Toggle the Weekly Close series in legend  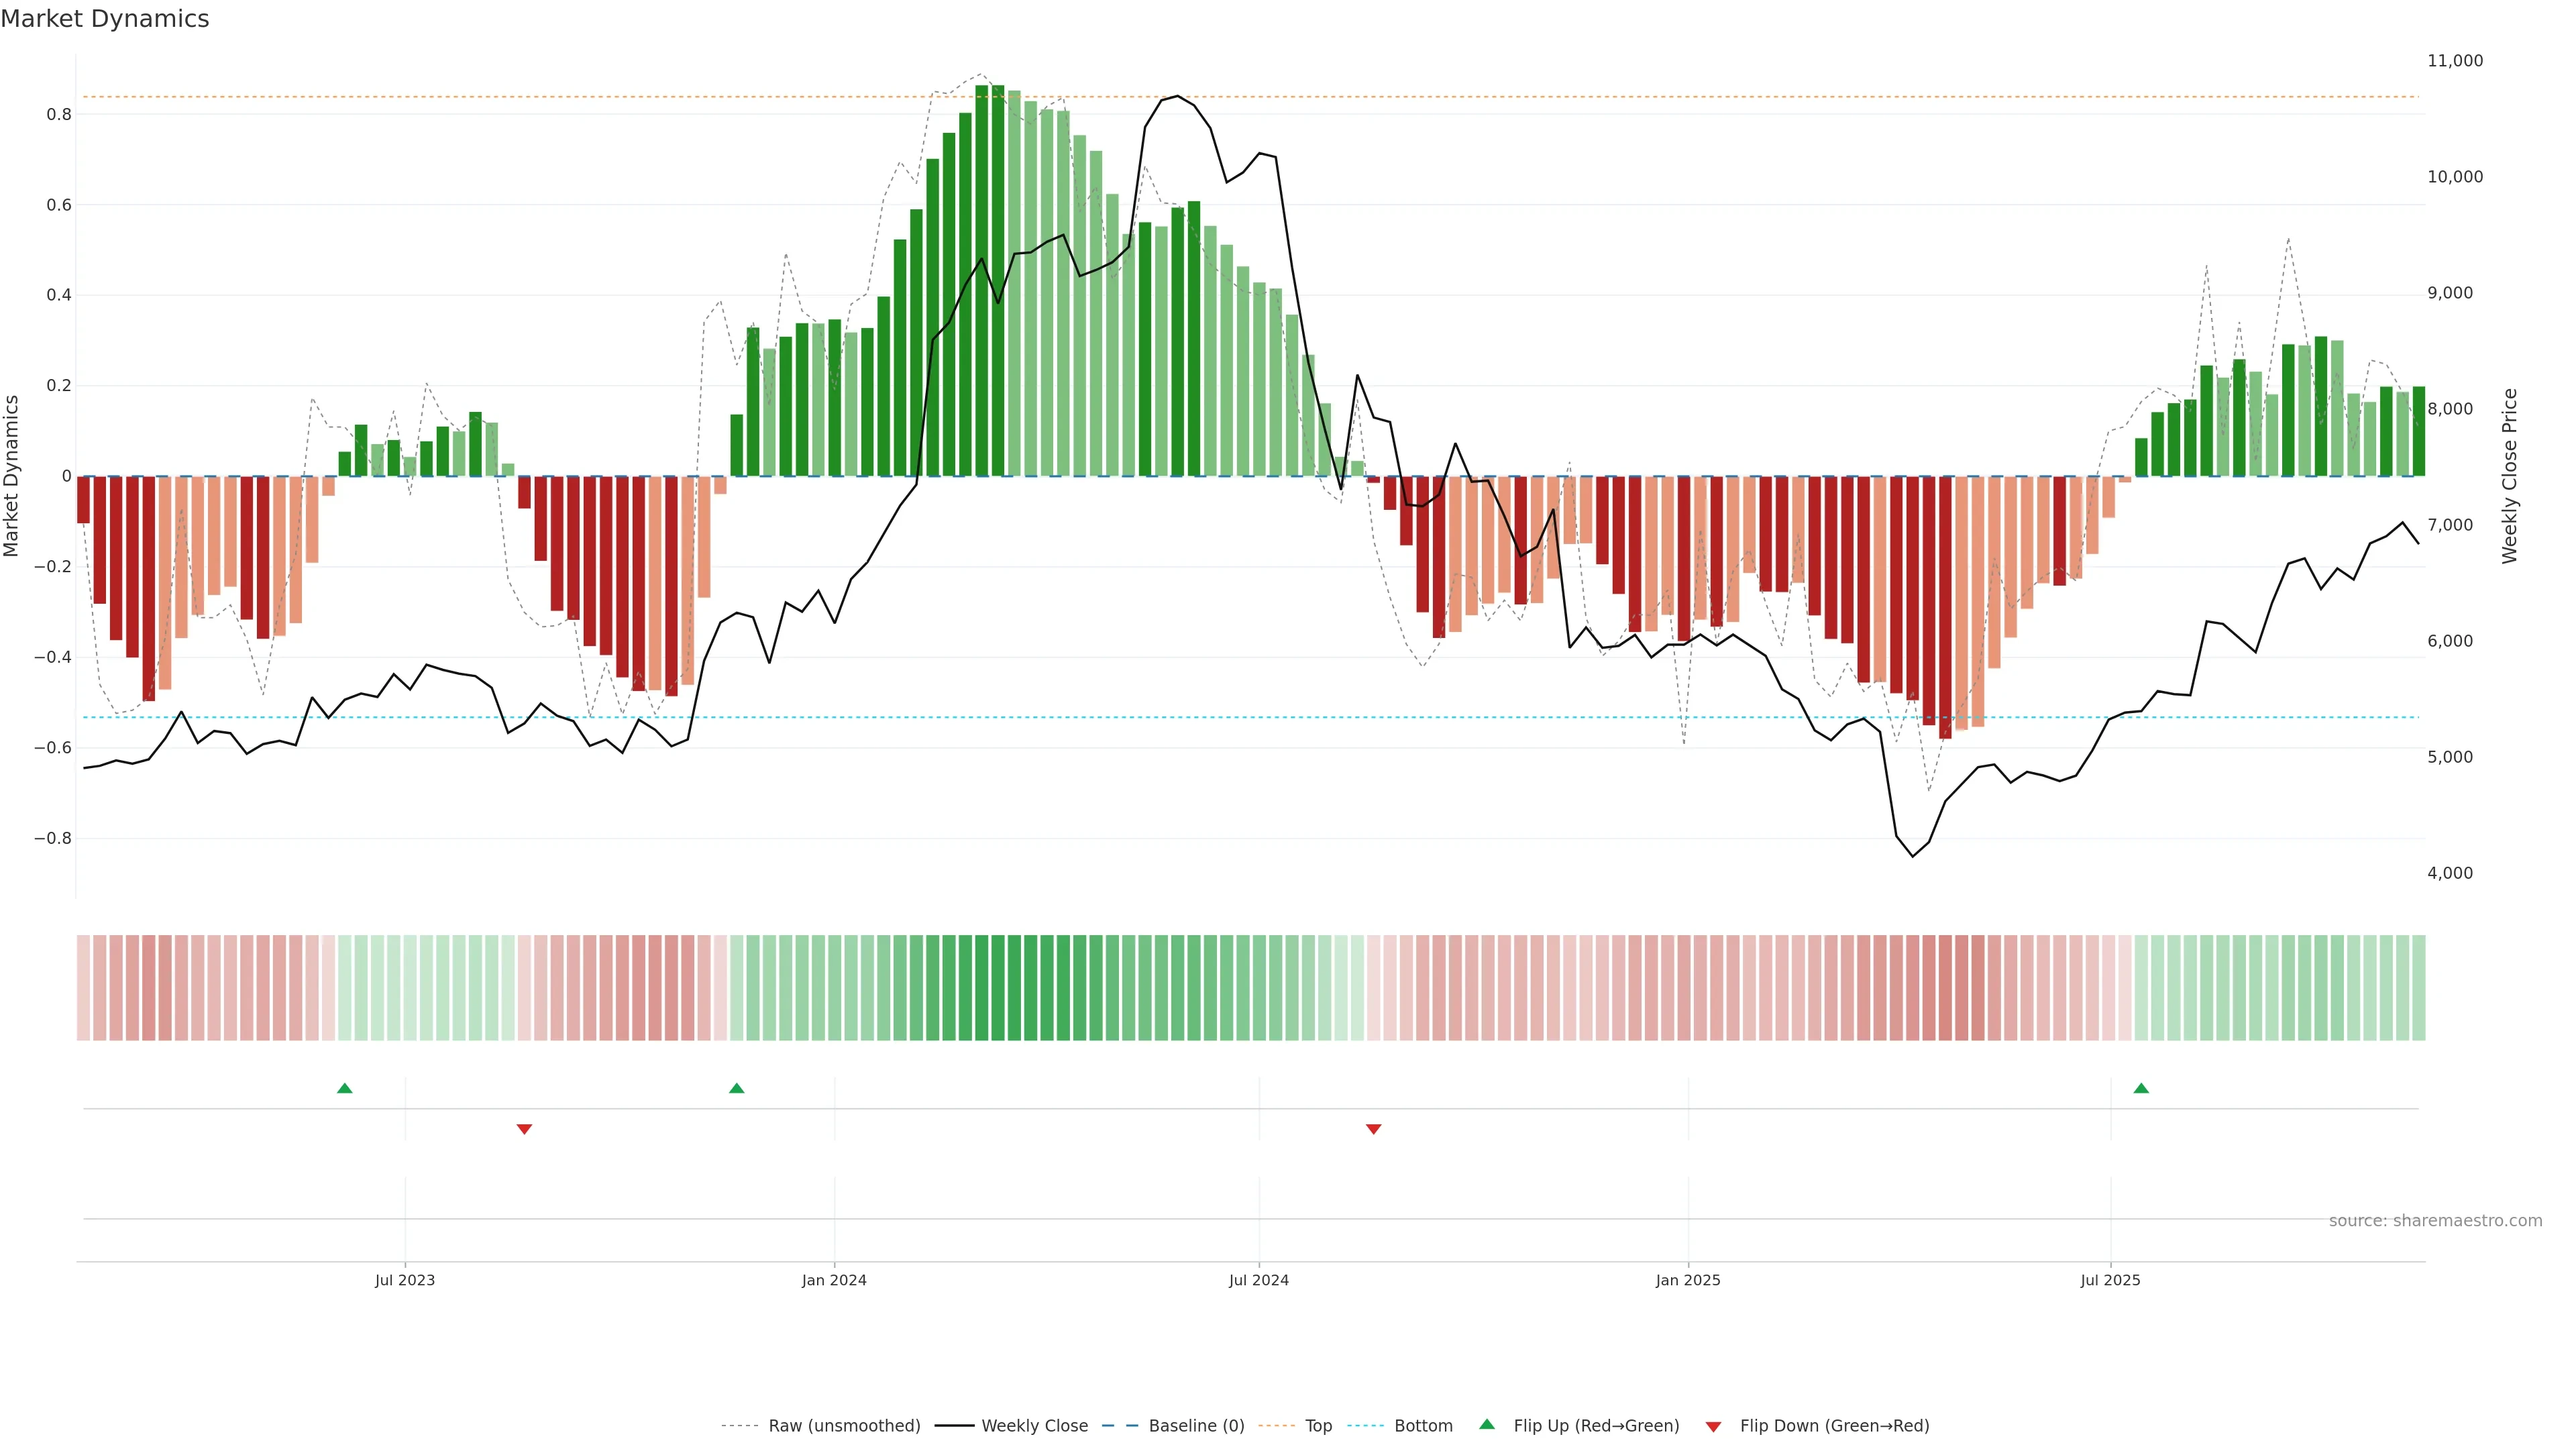pyautogui.click(x=1034, y=1426)
